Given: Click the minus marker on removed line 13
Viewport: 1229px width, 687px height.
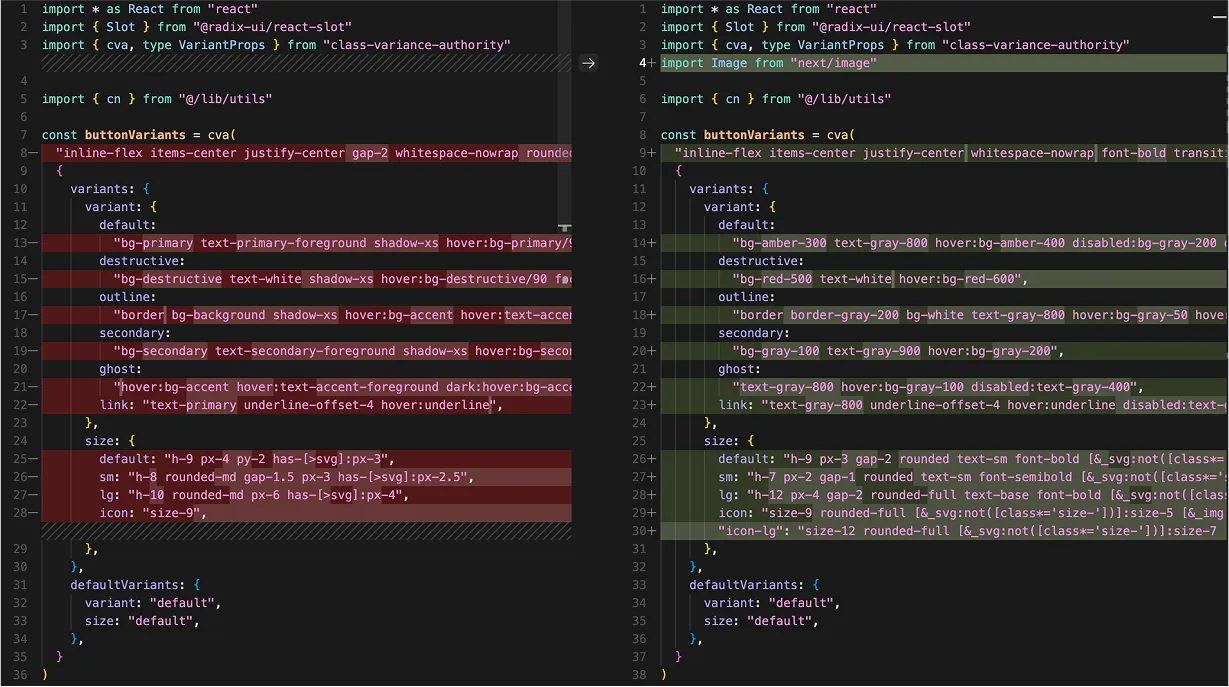Looking at the screenshot, I should (x=33, y=243).
